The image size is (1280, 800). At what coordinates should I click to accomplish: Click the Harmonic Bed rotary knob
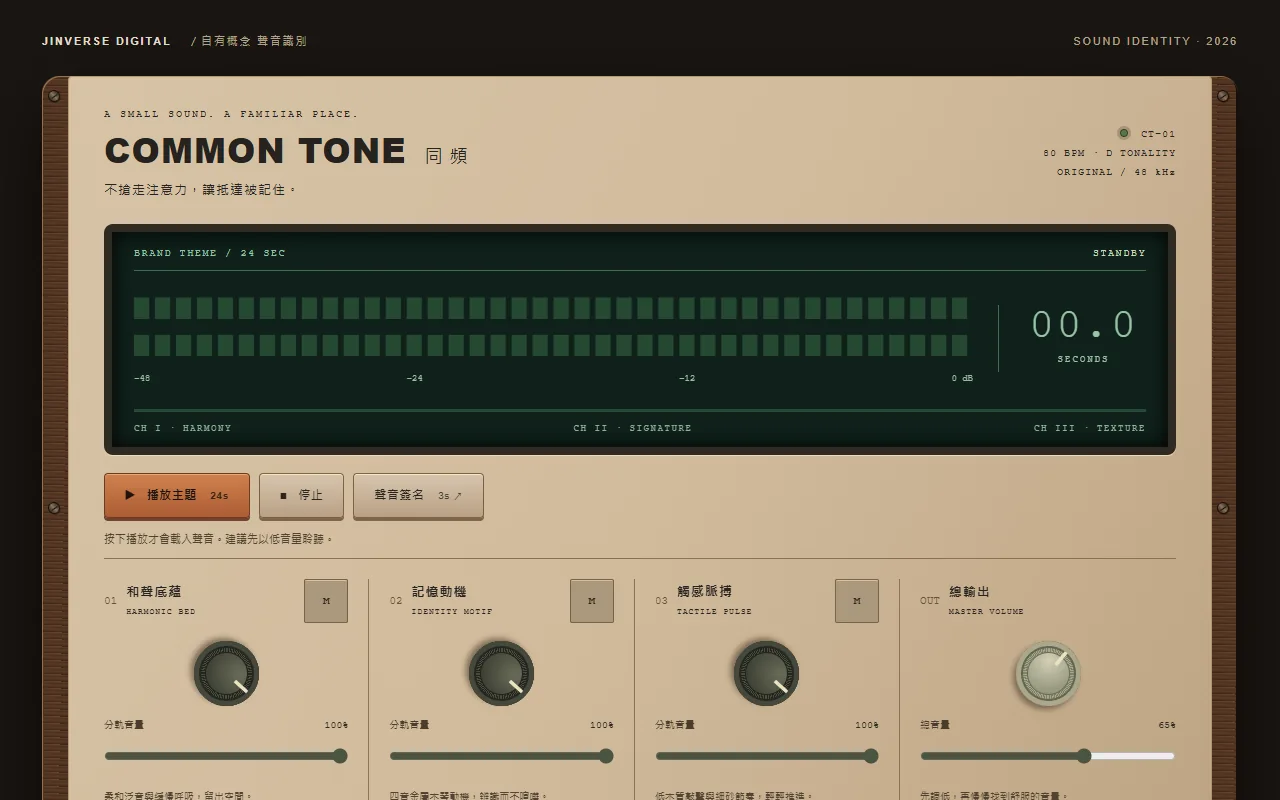[x=226, y=673]
